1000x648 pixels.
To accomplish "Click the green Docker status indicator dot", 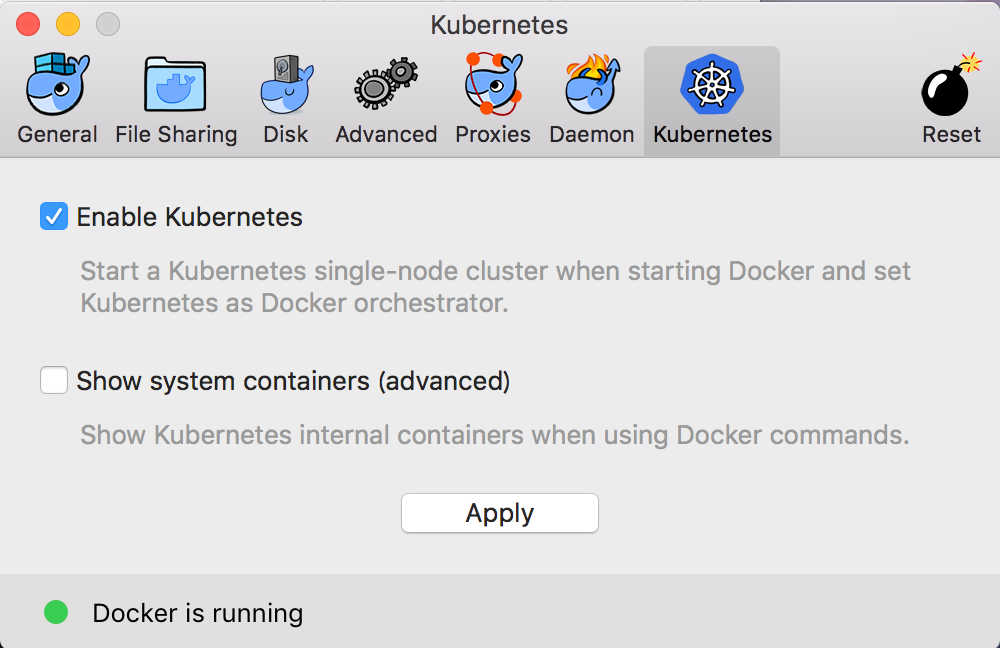I will tap(56, 612).
